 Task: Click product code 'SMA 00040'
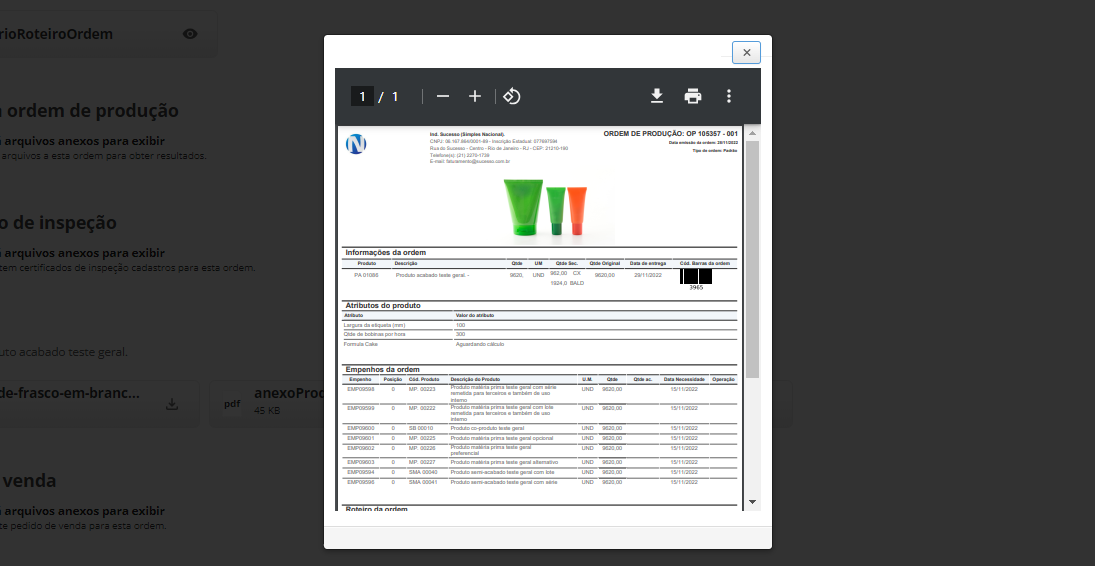[423, 472]
